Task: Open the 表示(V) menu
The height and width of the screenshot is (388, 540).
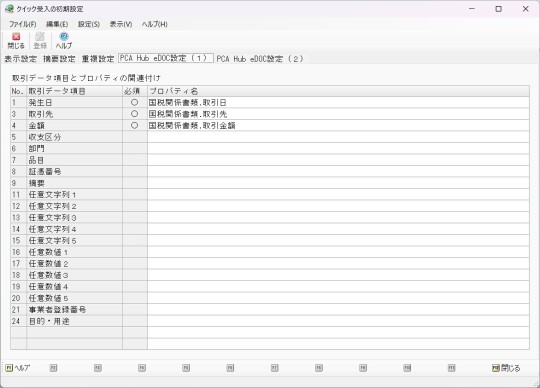Action: click(x=121, y=24)
